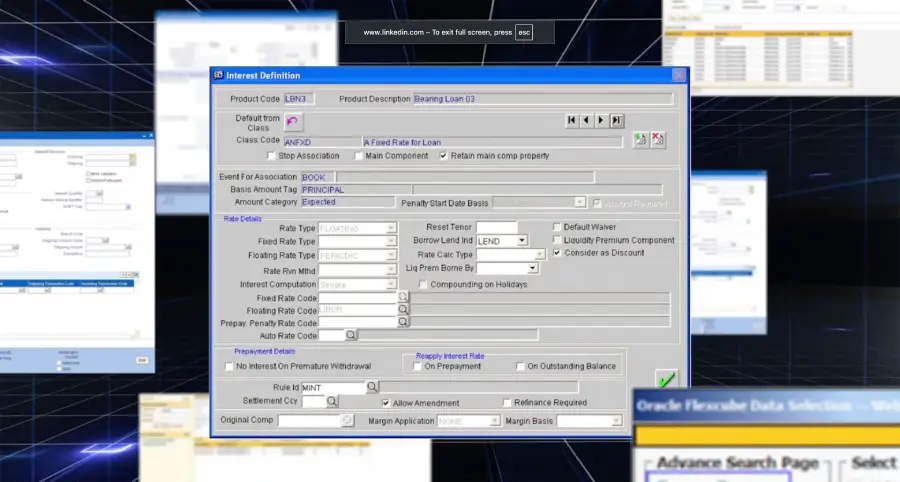Open the Floating Rate Type dropdown
Screen dimensions: 900x482
[391, 256]
